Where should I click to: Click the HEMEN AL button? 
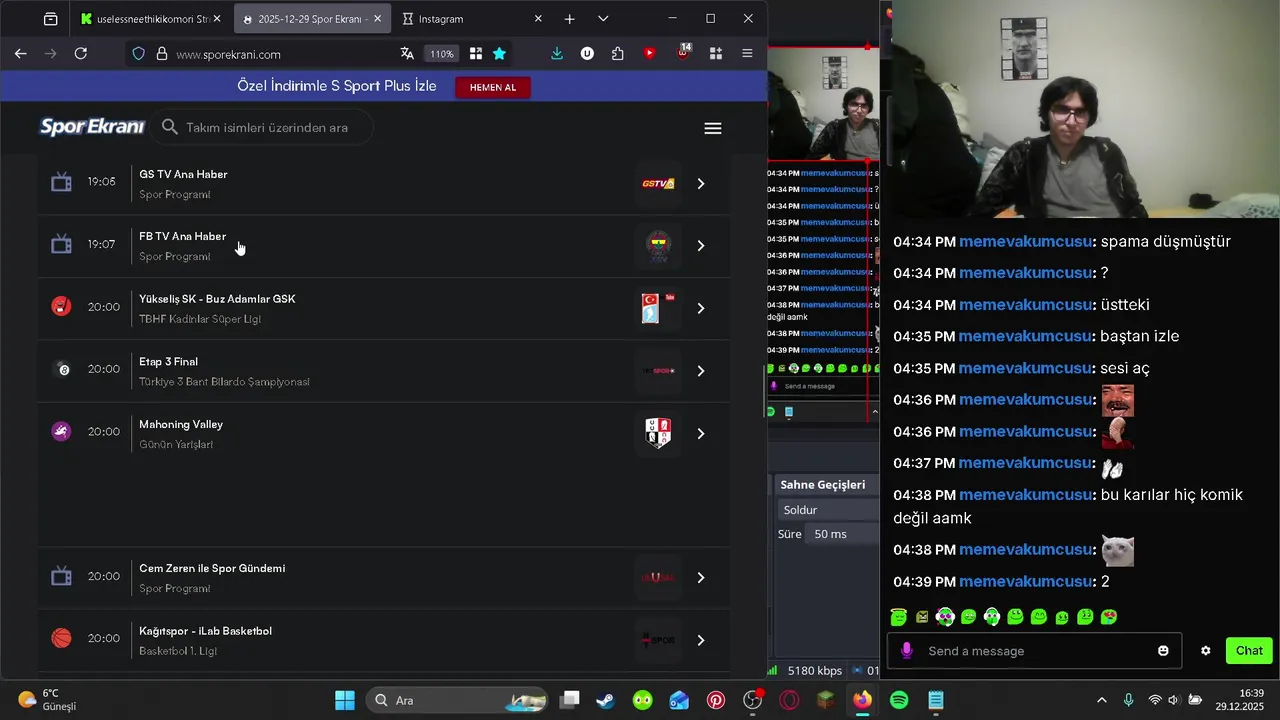[493, 87]
